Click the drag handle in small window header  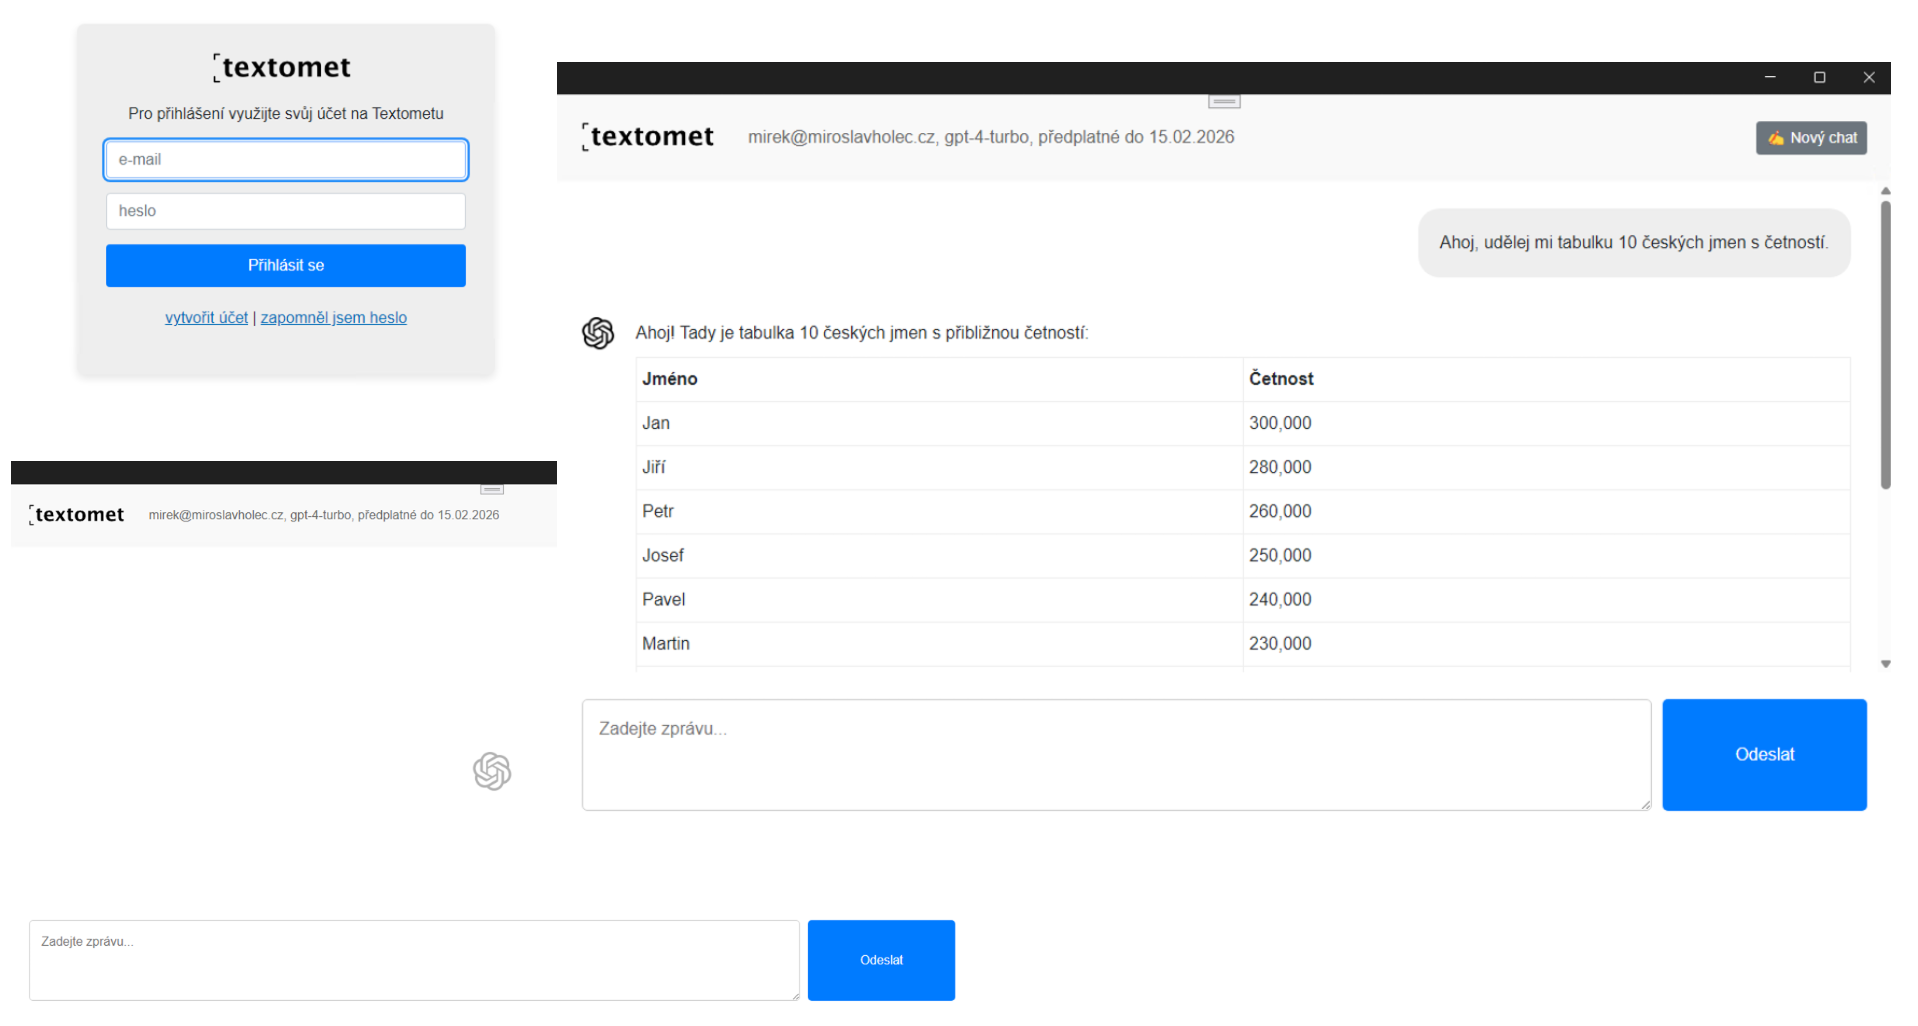coord(492,489)
